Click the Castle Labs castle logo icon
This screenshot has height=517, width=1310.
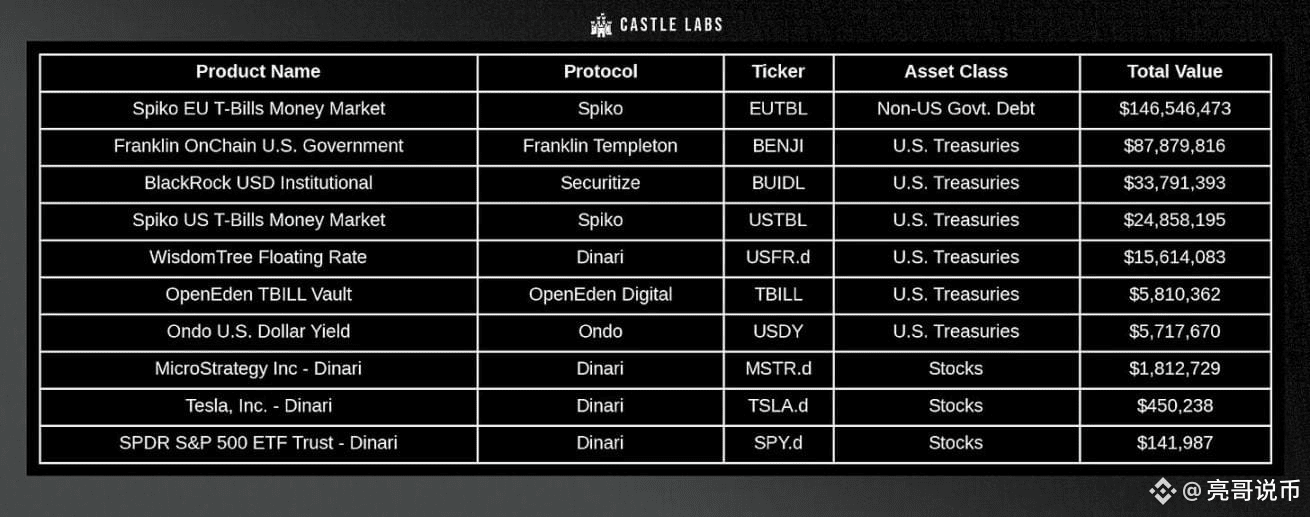click(x=601, y=24)
